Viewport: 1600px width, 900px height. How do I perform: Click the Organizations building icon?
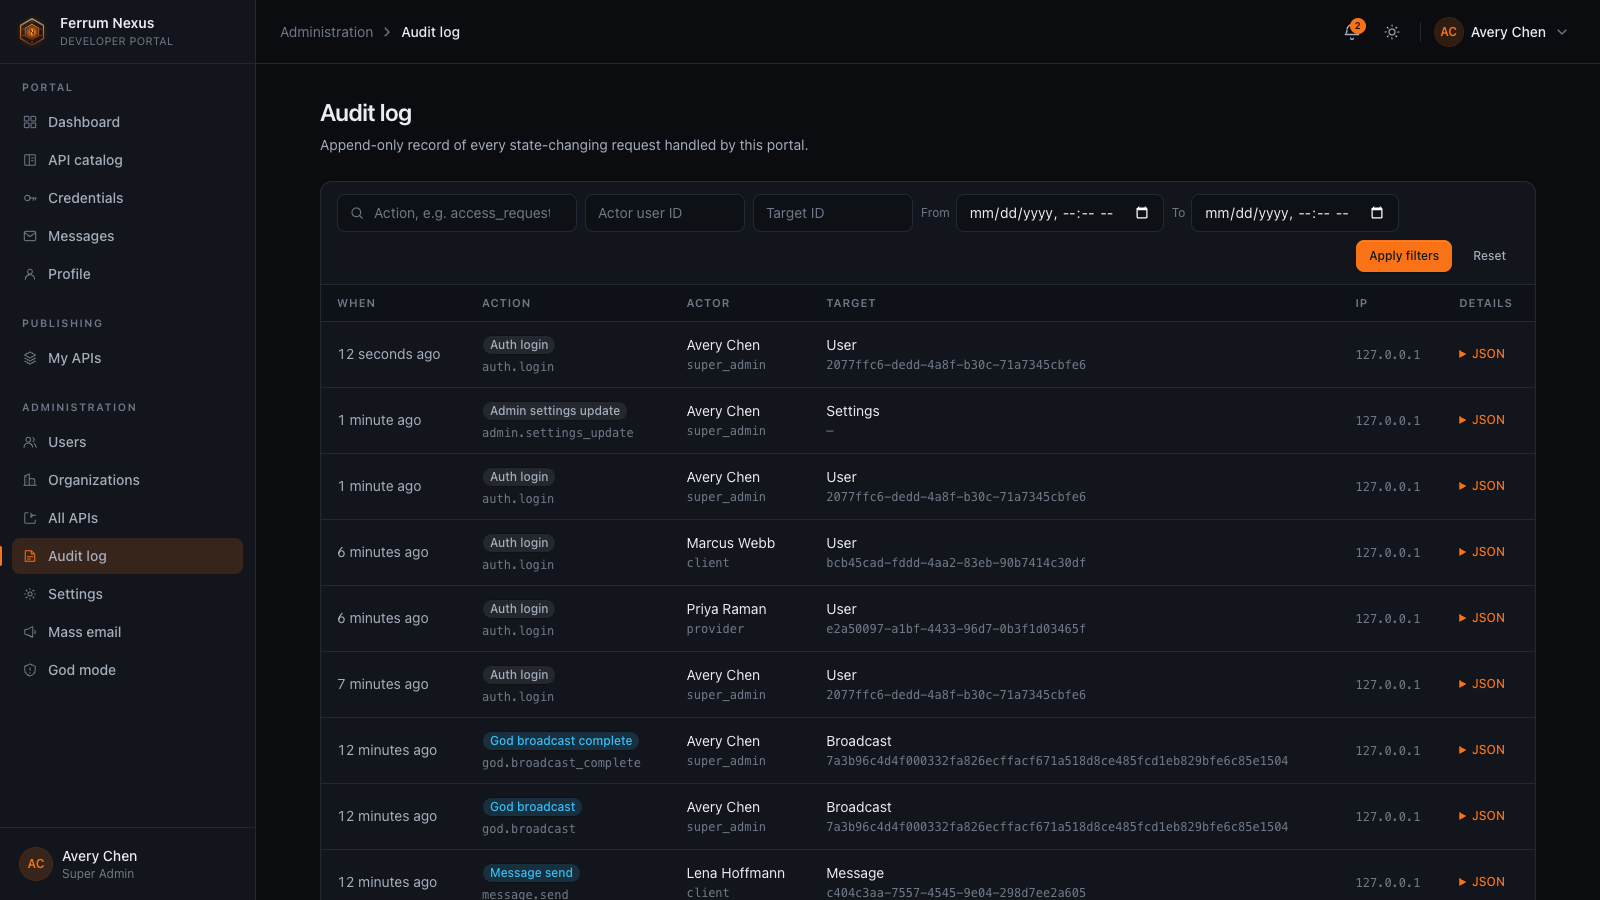[30, 480]
